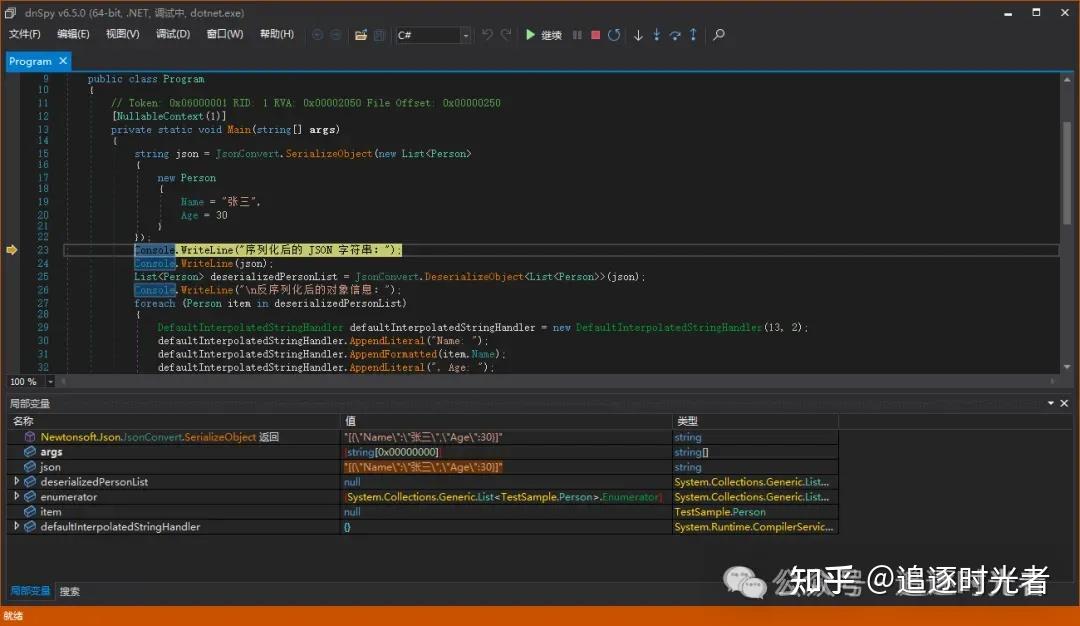
Task: Select the JsonConvert.SerializeObject 返回 row
Action: point(423,437)
